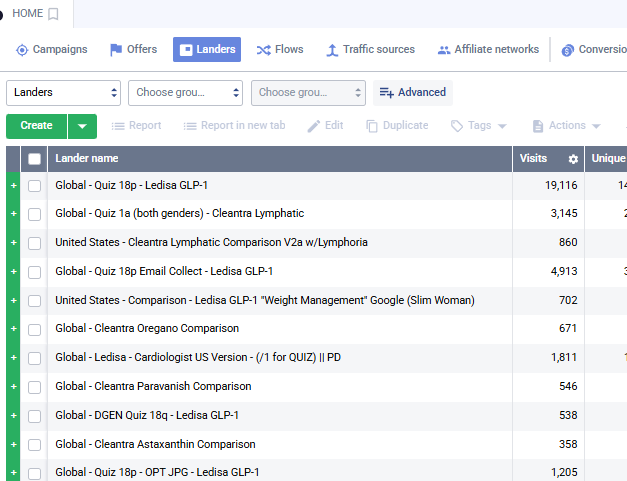Open the Campaigns tab
The image size is (627, 481).
click(51, 49)
